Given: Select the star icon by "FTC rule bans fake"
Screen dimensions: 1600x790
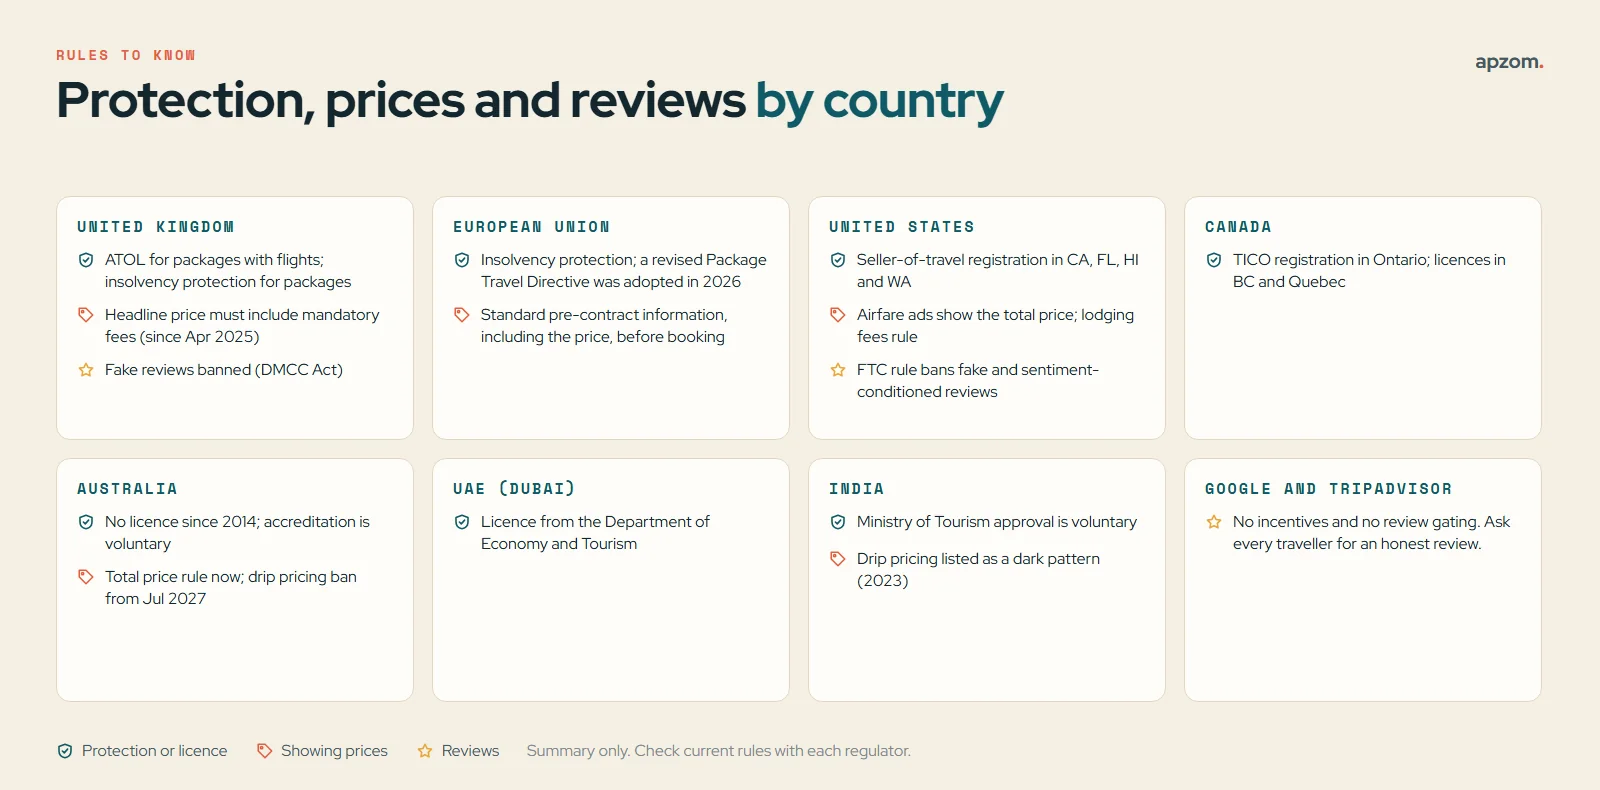Looking at the screenshot, I should point(838,370).
